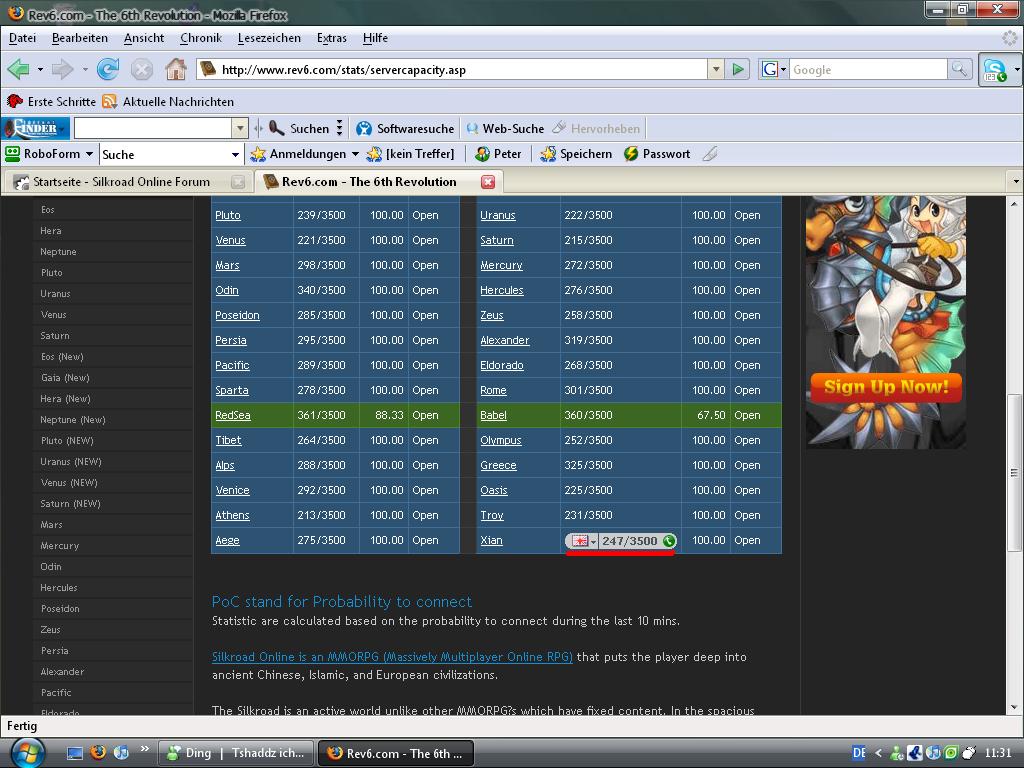Click the RoboForm Speichern icon
1024x768 pixels.
(576, 154)
